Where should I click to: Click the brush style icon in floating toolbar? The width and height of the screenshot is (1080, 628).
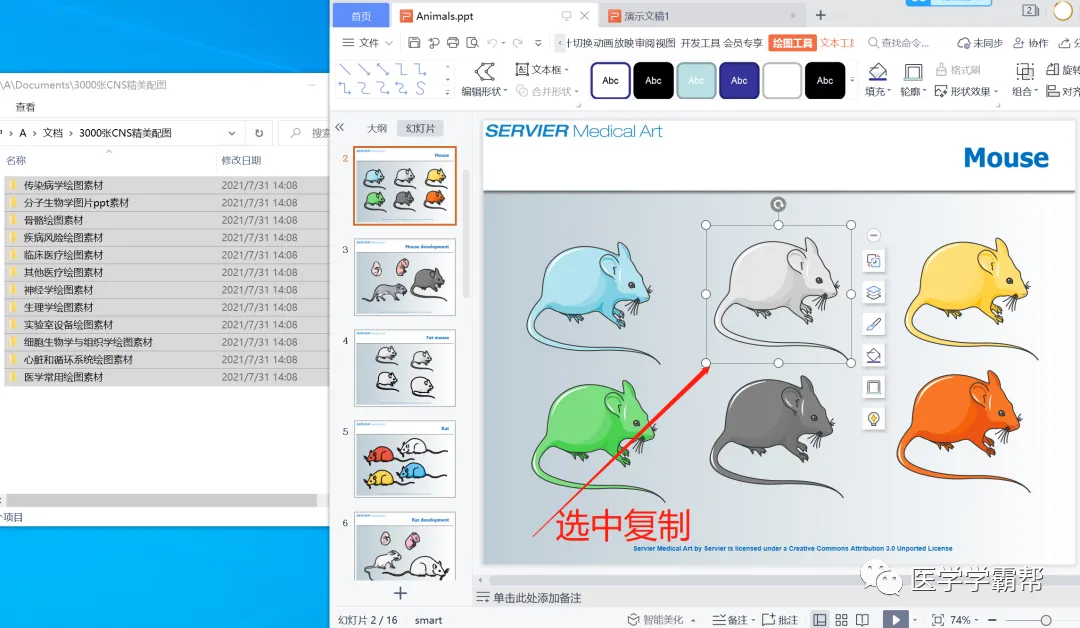point(873,324)
